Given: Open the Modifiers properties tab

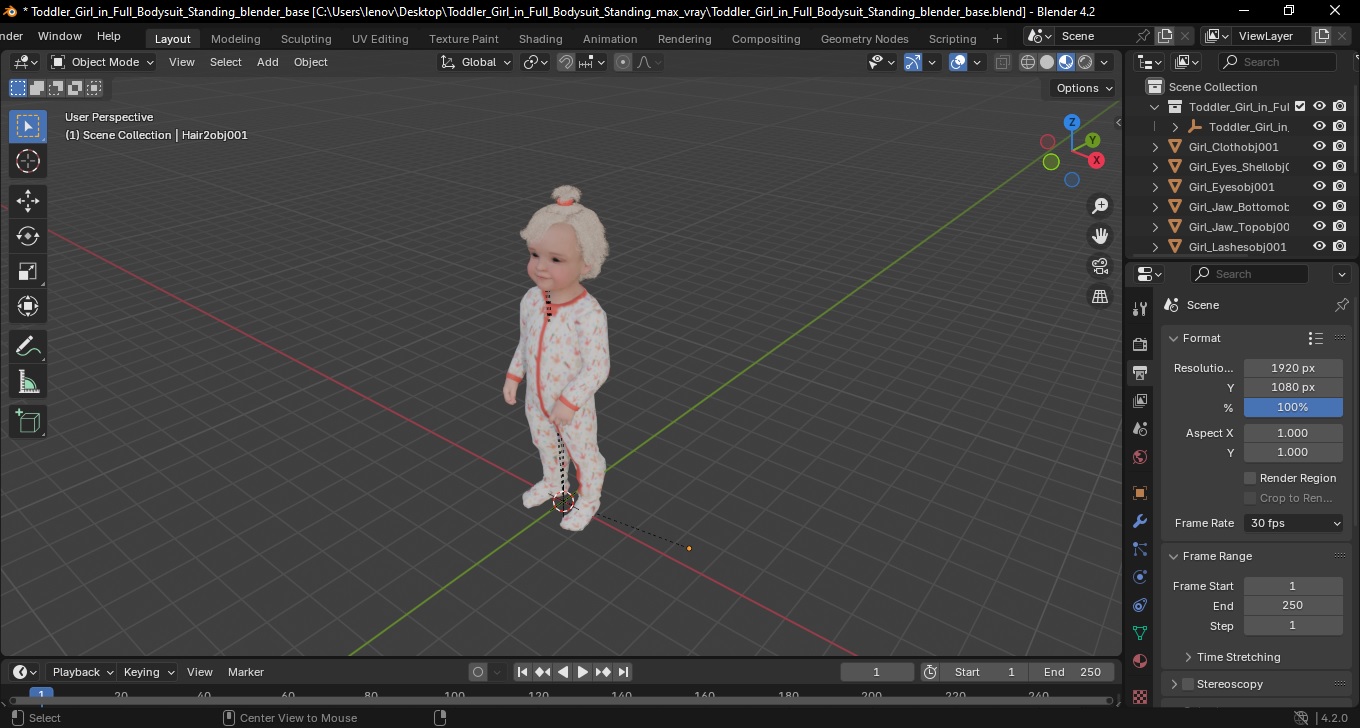Looking at the screenshot, I should 1140,521.
